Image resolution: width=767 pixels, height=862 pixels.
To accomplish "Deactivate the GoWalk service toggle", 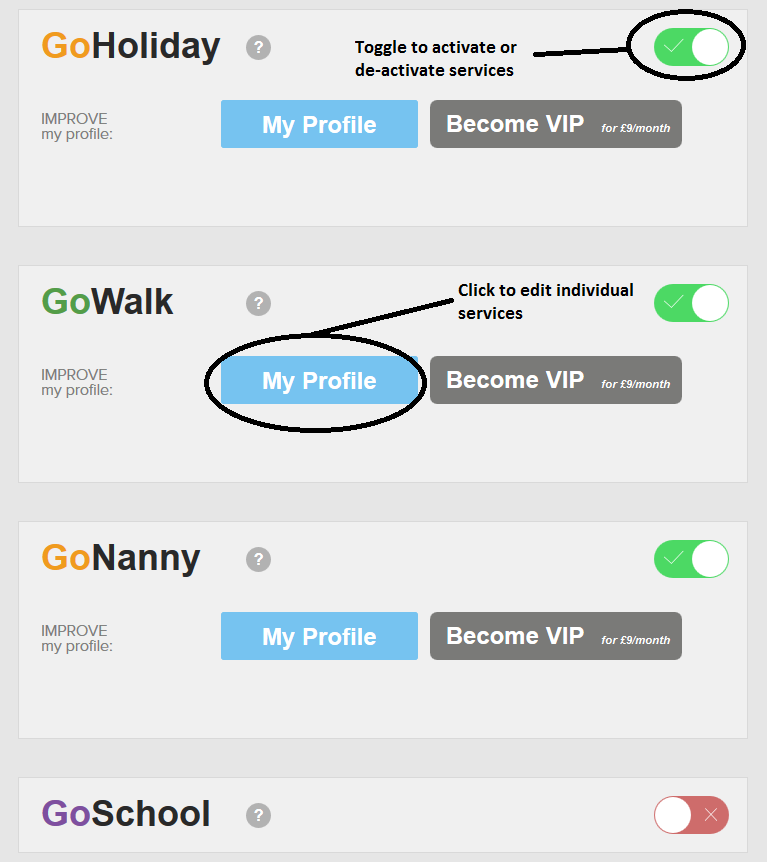I will click(691, 303).
